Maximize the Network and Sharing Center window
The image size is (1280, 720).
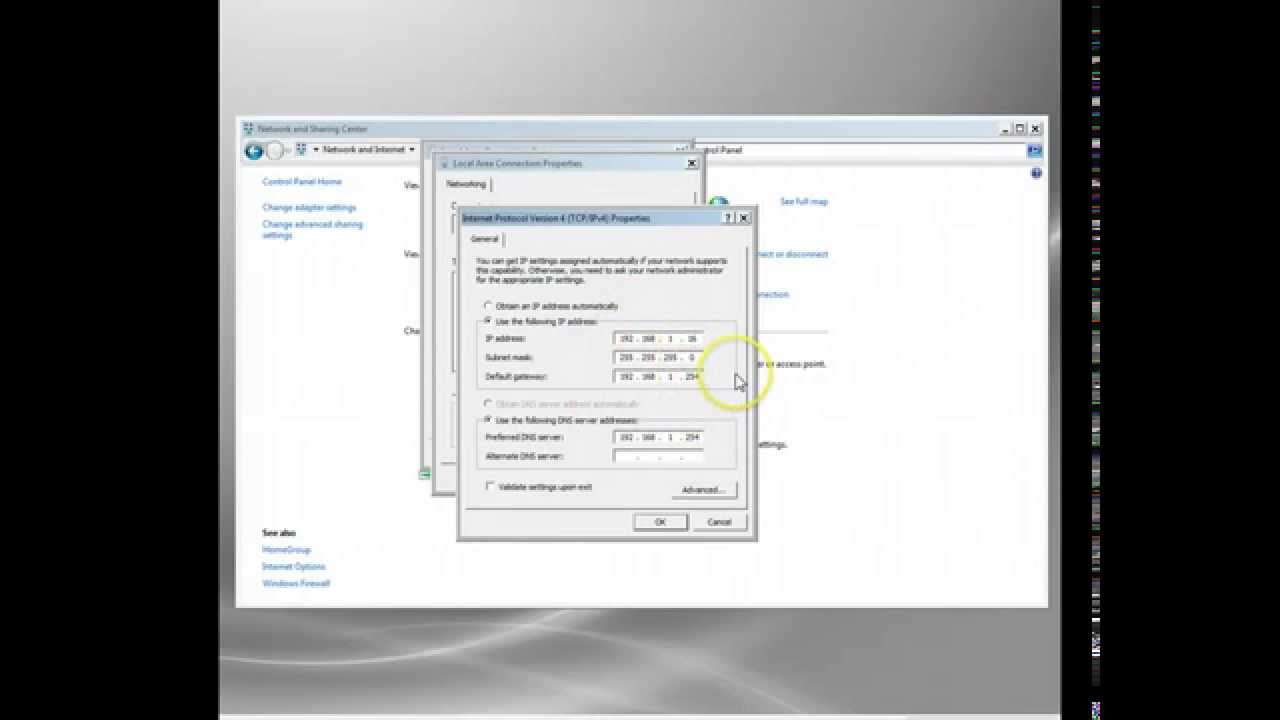(1020, 129)
